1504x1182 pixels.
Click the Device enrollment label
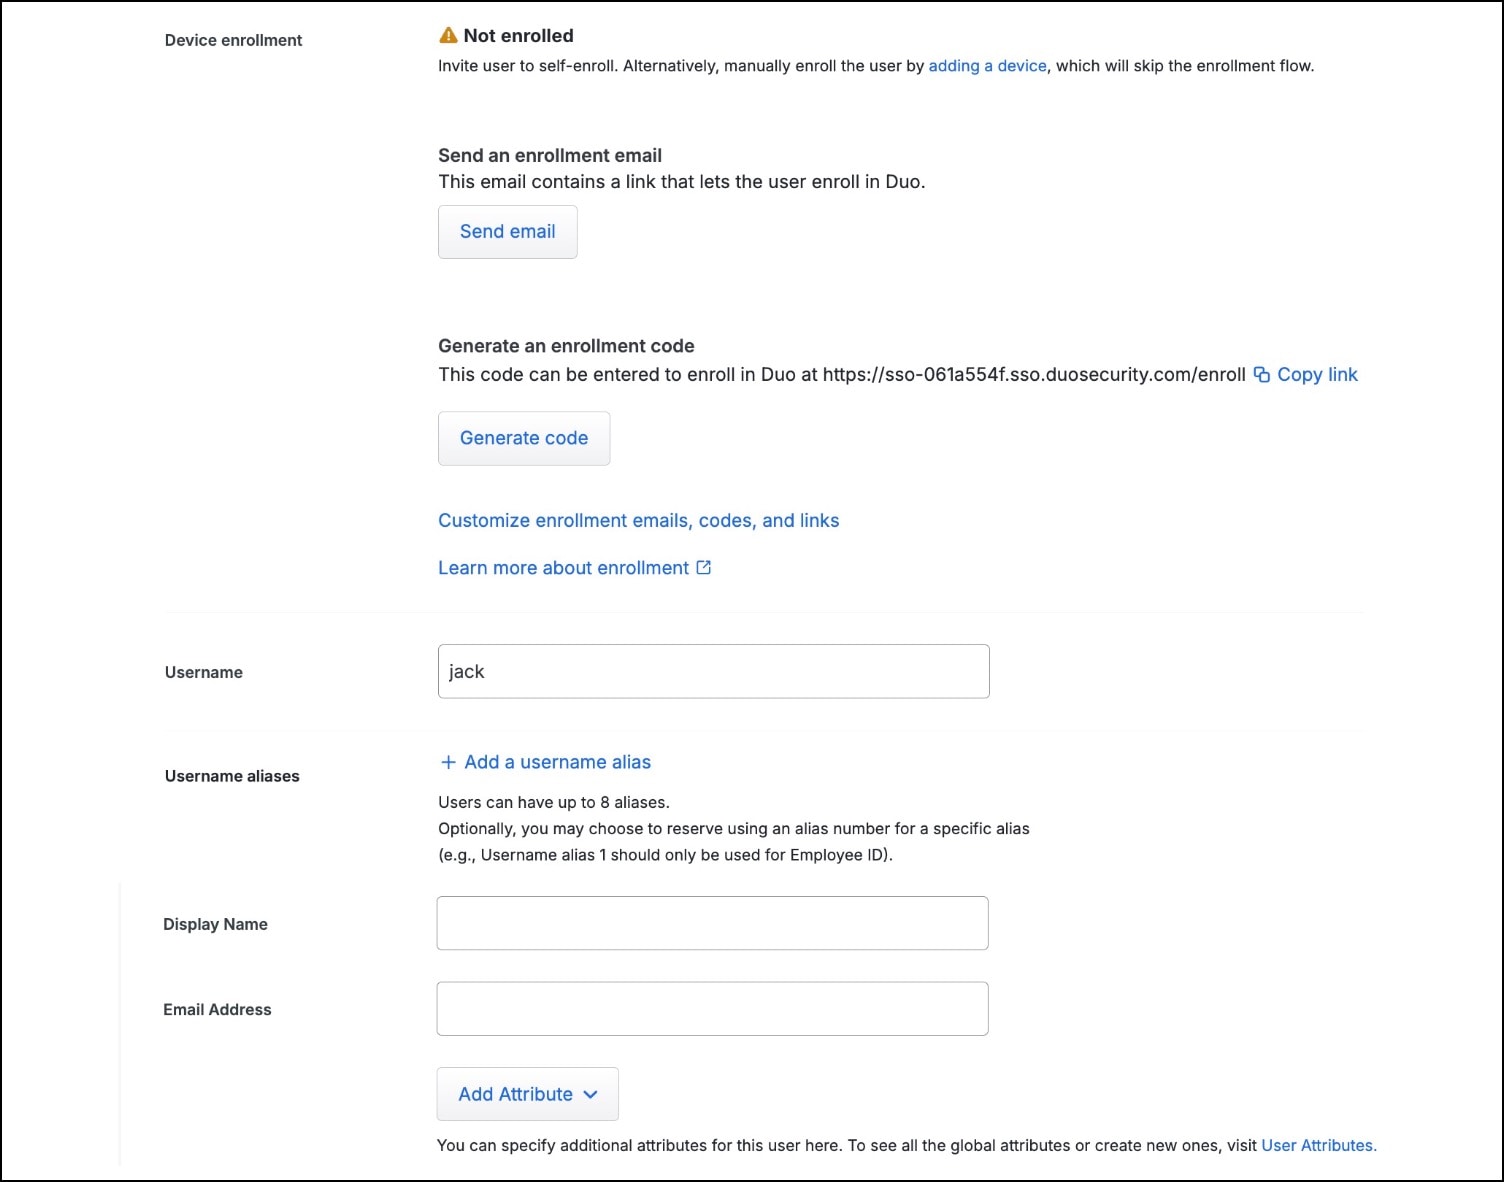coord(233,40)
